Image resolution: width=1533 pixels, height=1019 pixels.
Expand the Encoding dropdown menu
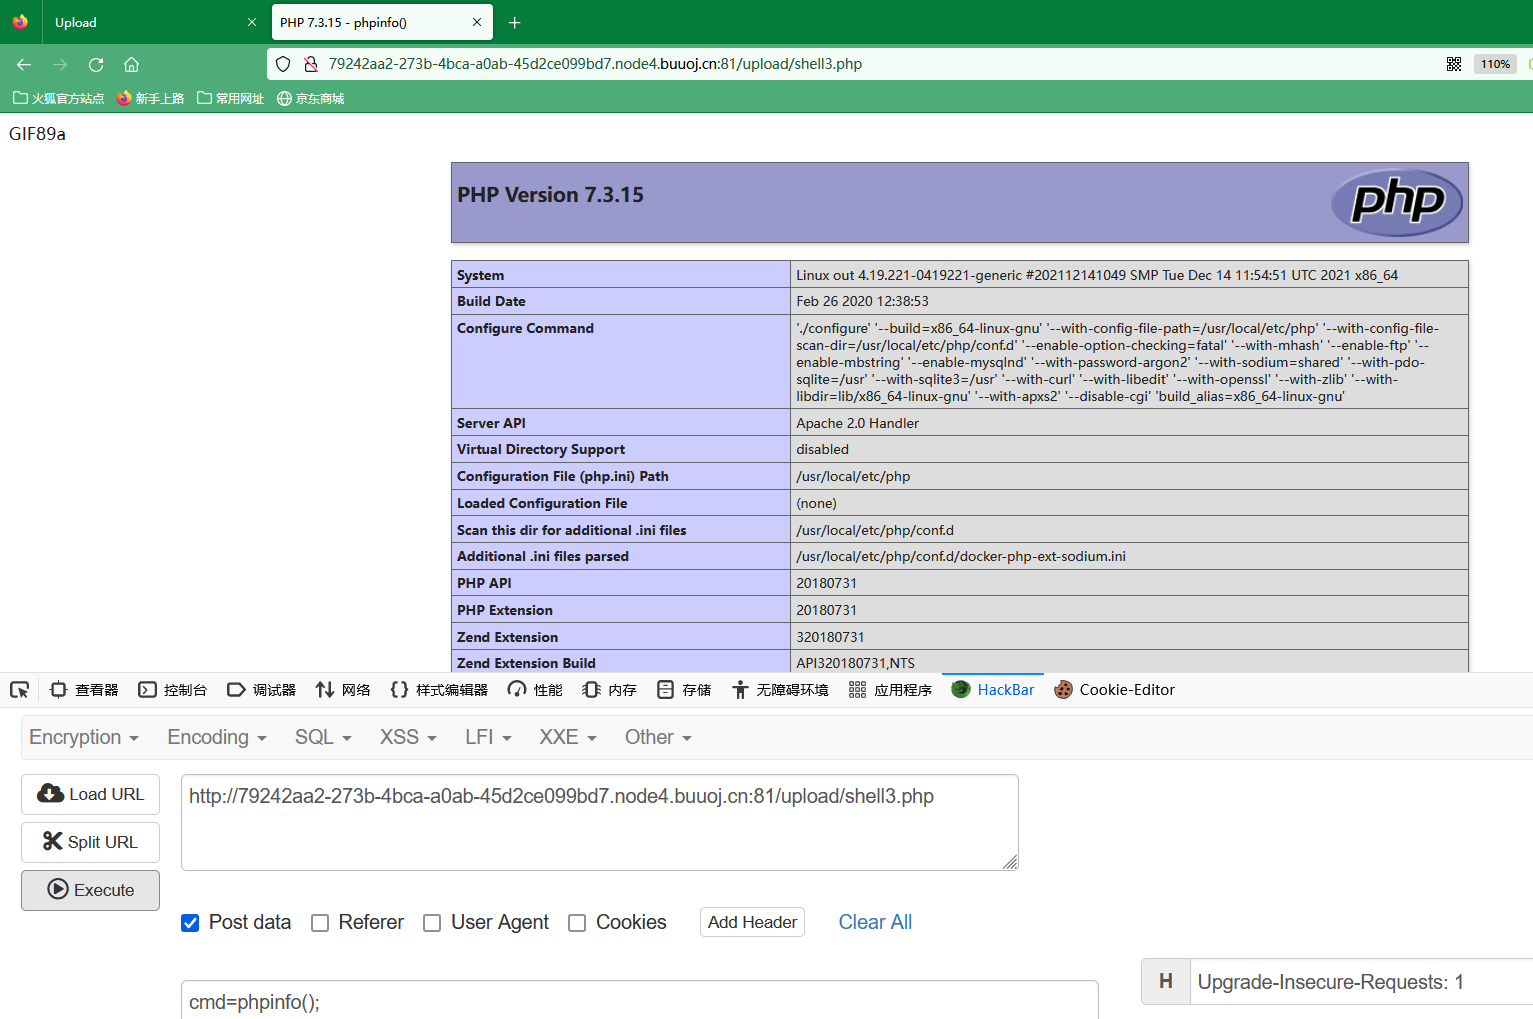[217, 737]
